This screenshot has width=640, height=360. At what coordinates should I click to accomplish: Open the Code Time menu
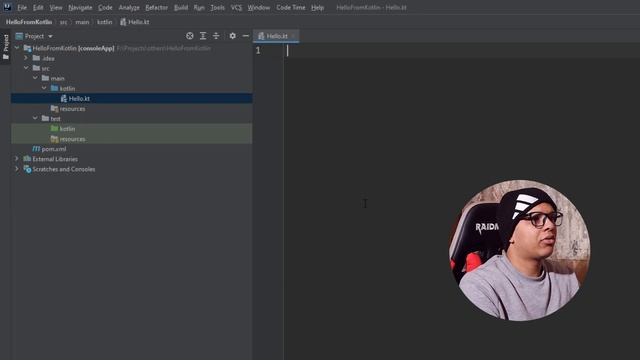click(291, 7)
